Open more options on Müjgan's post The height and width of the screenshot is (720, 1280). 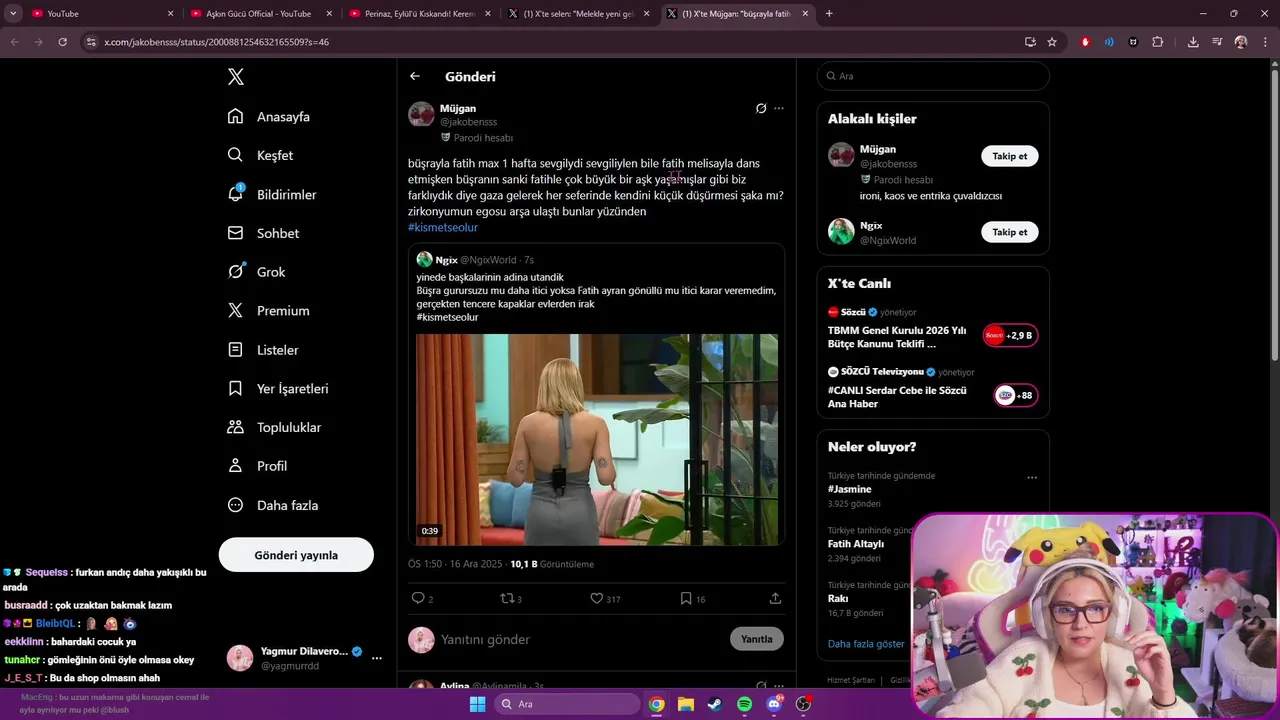click(779, 108)
